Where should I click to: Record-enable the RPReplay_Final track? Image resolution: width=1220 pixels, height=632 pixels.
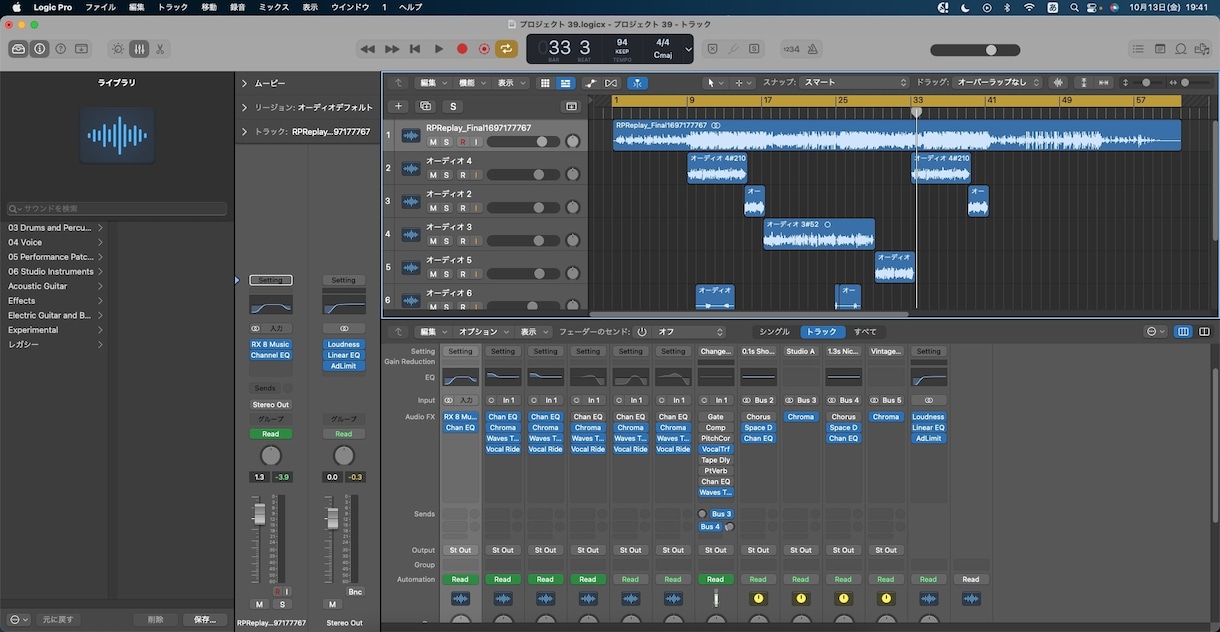point(462,142)
